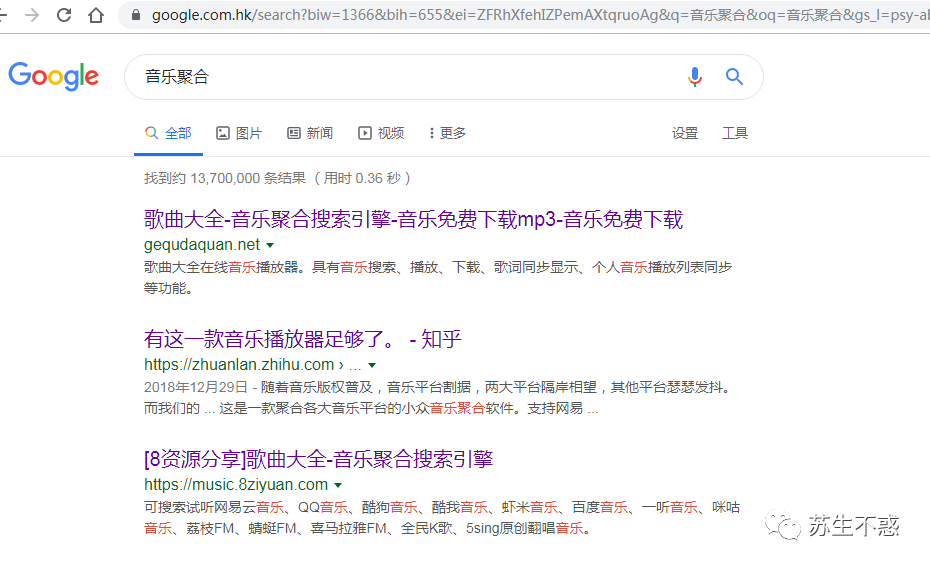Expand the dropdown arrow beside gequdaquan.net
This screenshot has height=567, width=930.
click(270, 245)
